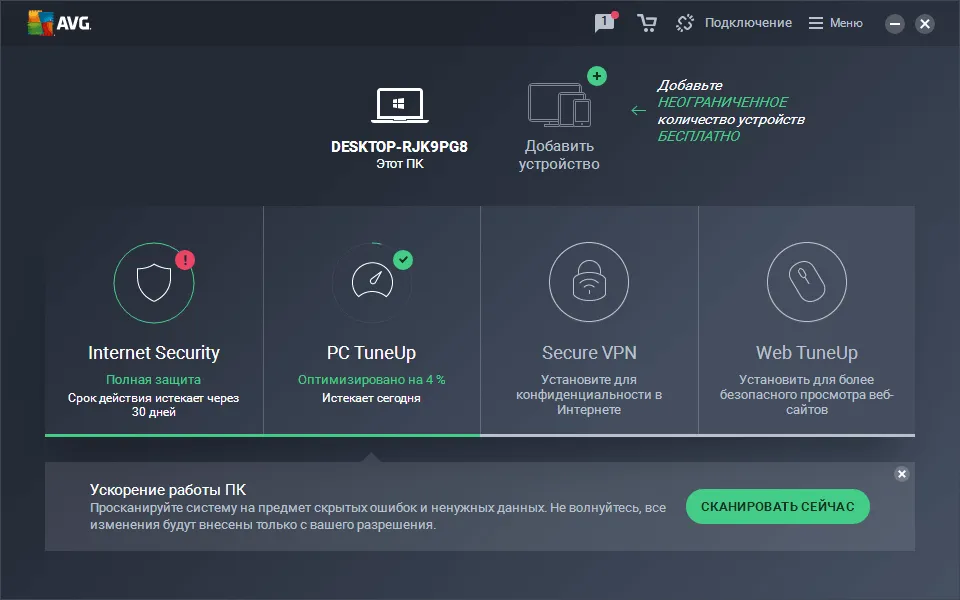Image resolution: width=960 pixels, height=600 pixels.
Task: Open the PC TuneUp tile title
Action: tap(371, 353)
